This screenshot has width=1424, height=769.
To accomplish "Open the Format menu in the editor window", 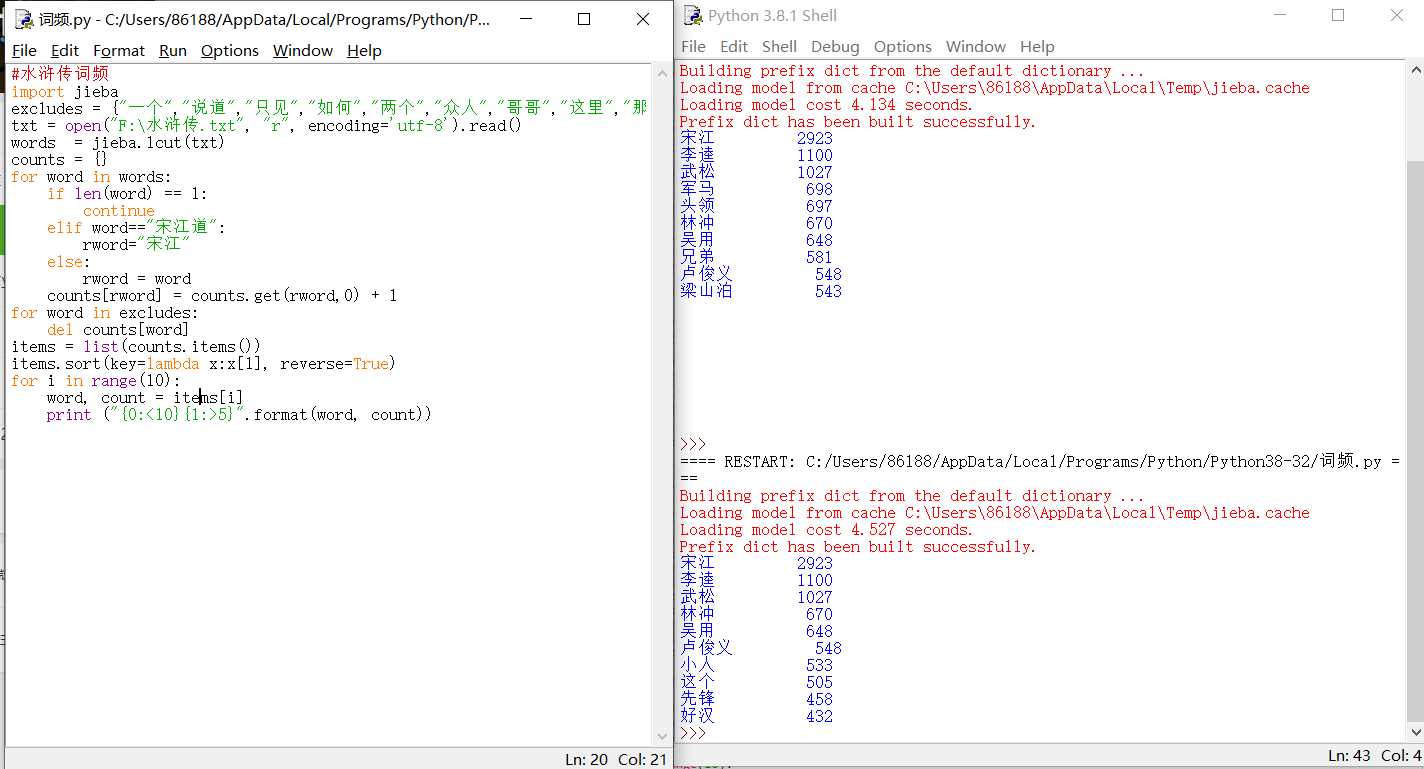I will (119, 50).
